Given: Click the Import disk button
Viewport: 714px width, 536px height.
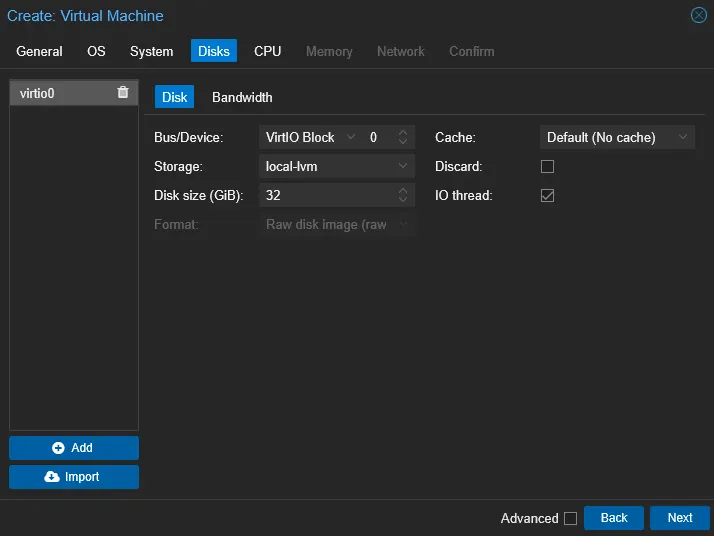Looking at the screenshot, I should 74,477.
